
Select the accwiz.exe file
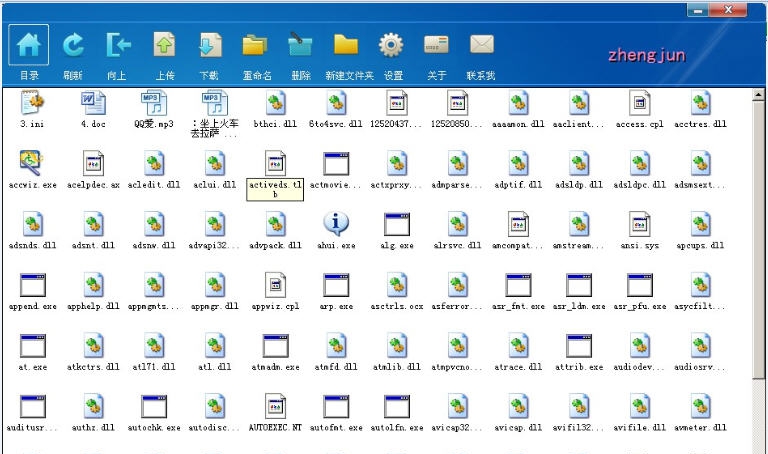(x=32, y=163)
